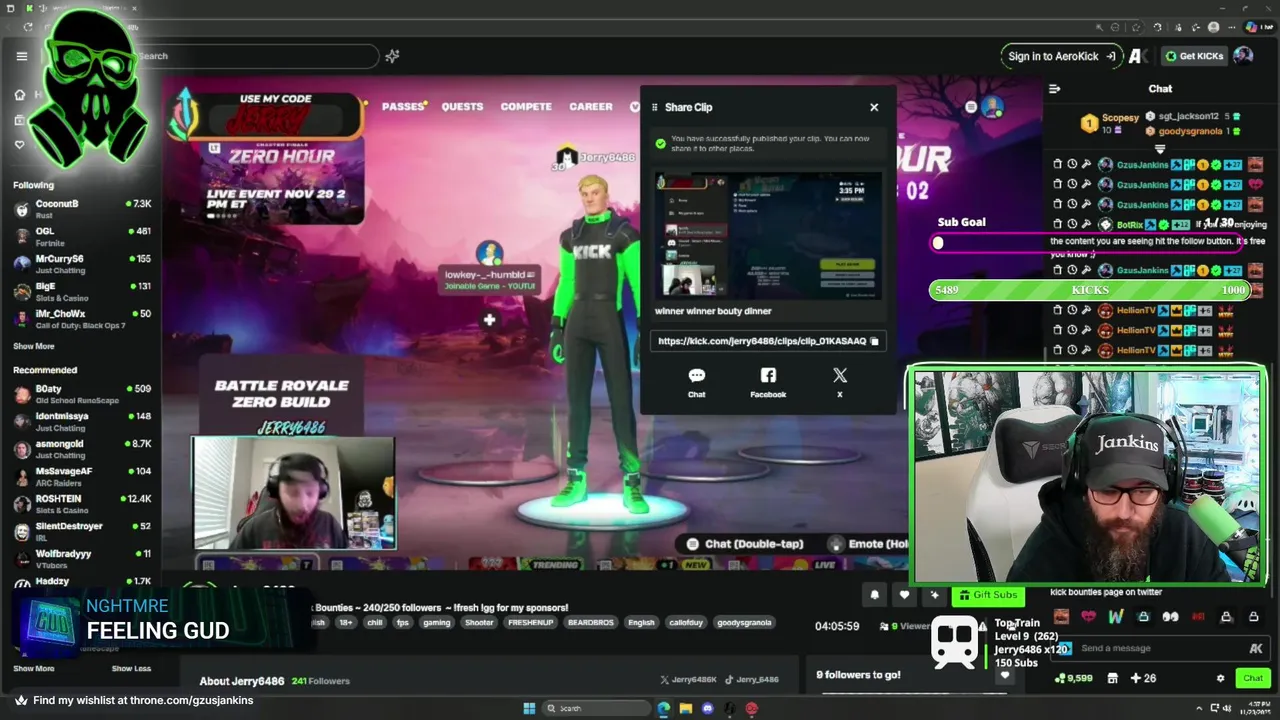Ban first HellionTV message author with hammer icon
Viewport: 1280px width, 720px height.
[x=1086, y=310]
